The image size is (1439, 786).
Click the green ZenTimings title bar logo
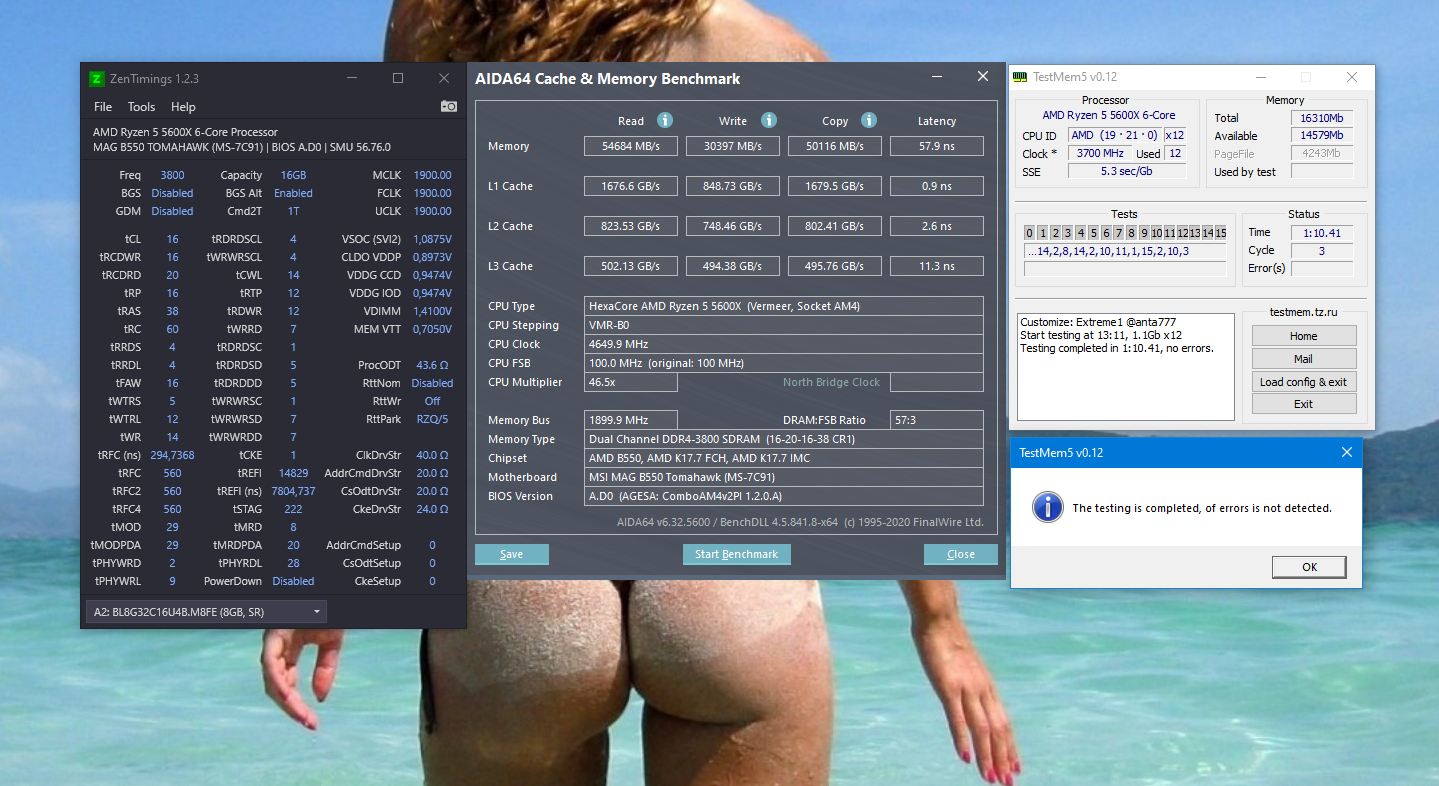(97, 78)
